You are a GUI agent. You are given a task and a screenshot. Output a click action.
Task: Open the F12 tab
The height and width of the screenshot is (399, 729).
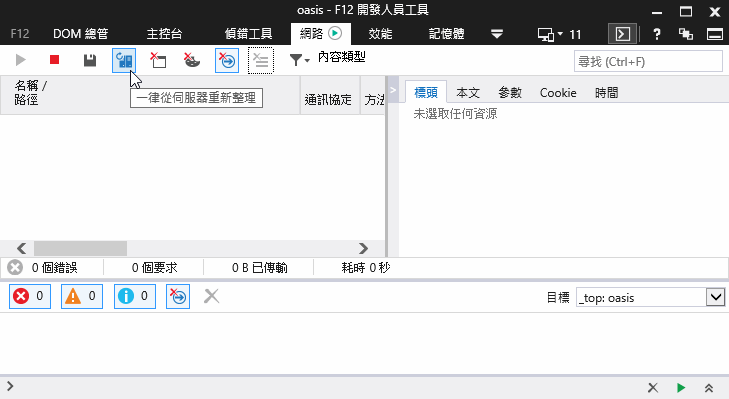click(20, 34)
